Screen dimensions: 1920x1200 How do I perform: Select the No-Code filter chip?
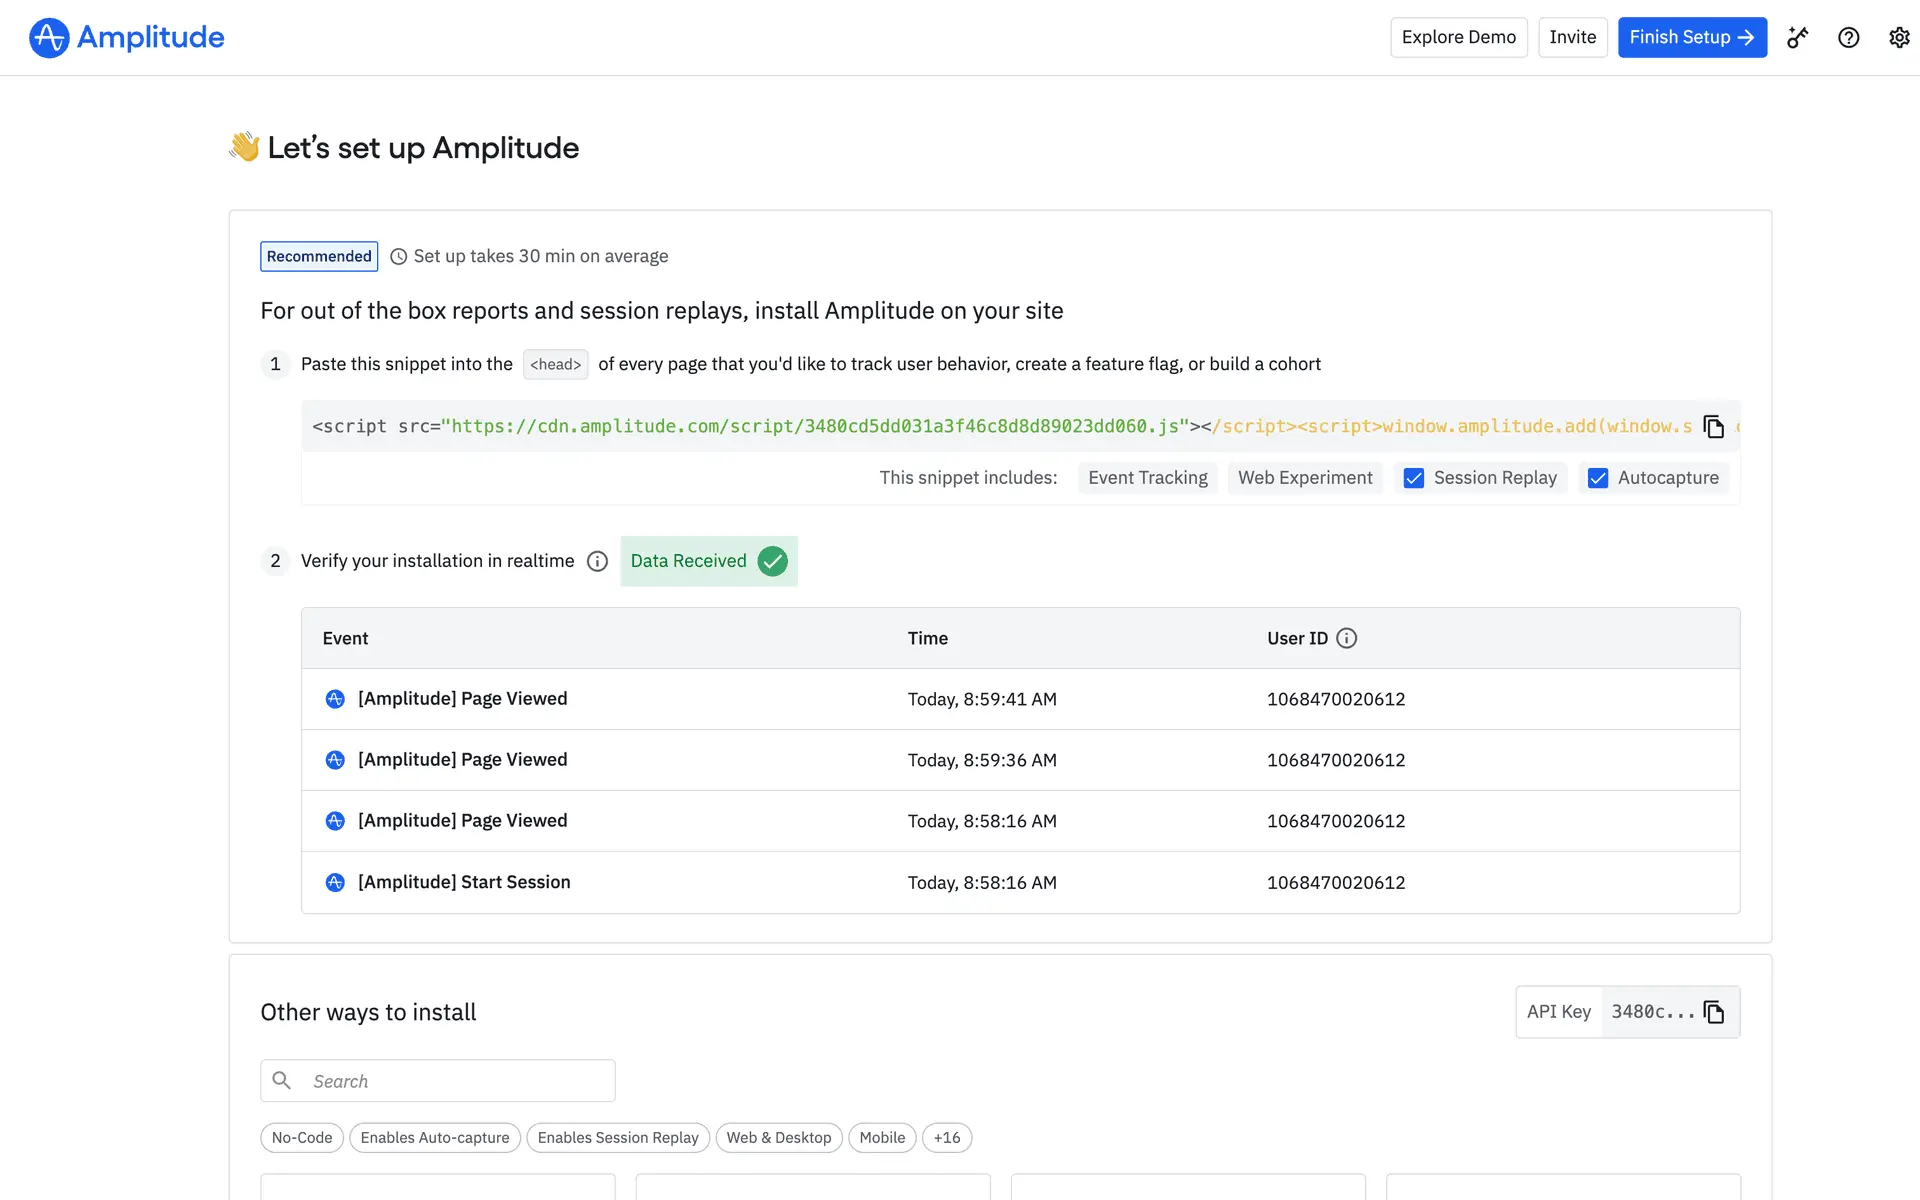[x=301, y=1138]
